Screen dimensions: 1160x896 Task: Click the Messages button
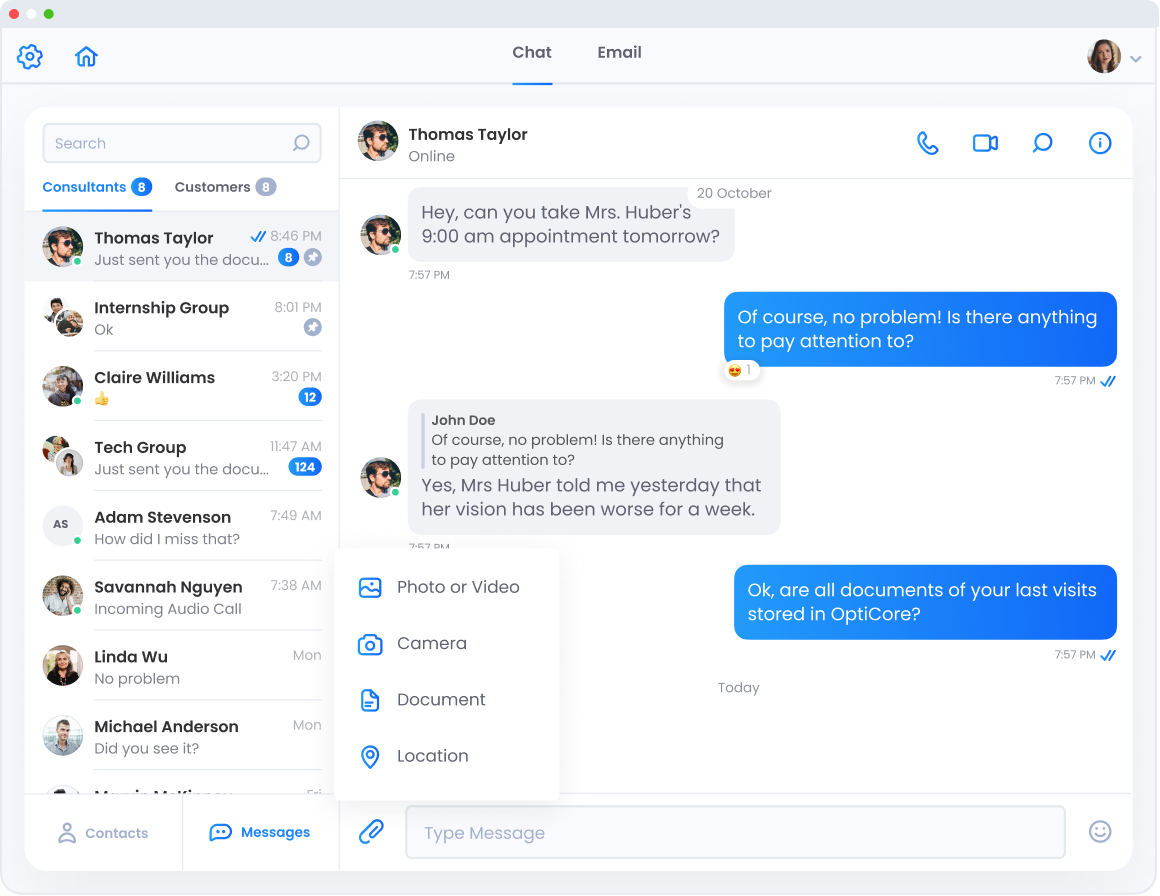point(260,832)
